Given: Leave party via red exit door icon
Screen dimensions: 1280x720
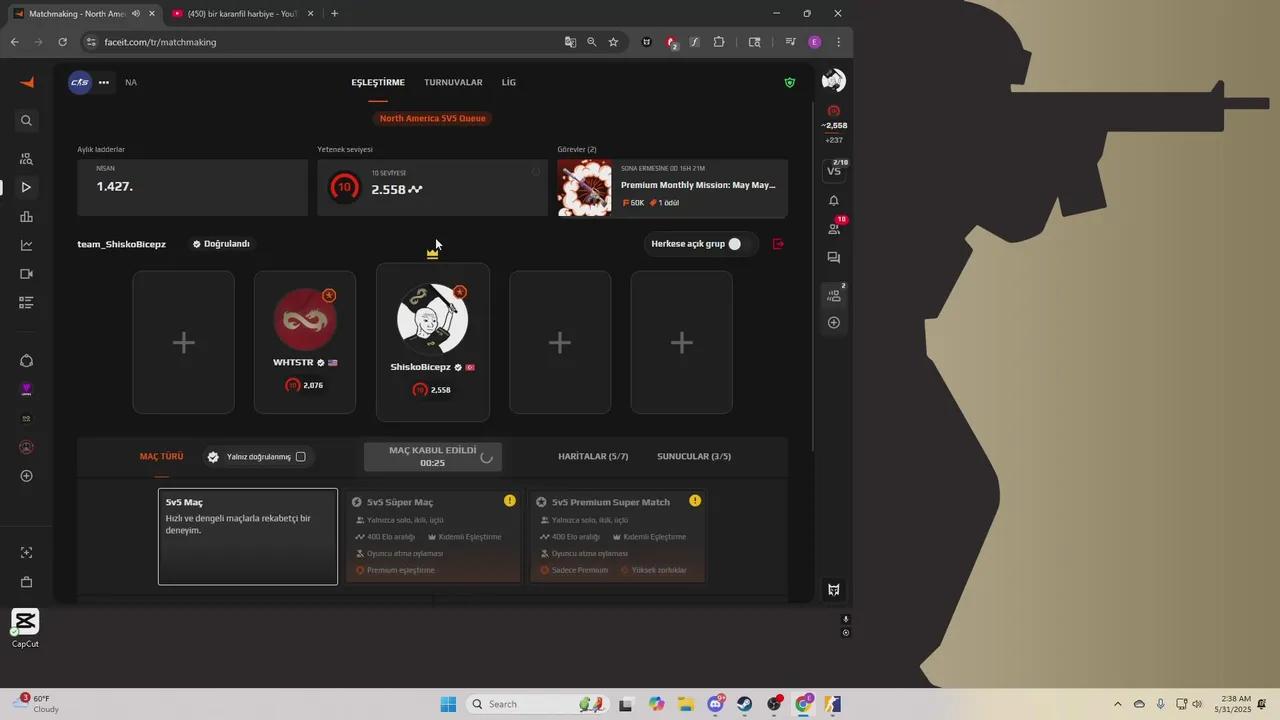Looking at the screenshot, I should coord(778,243).
